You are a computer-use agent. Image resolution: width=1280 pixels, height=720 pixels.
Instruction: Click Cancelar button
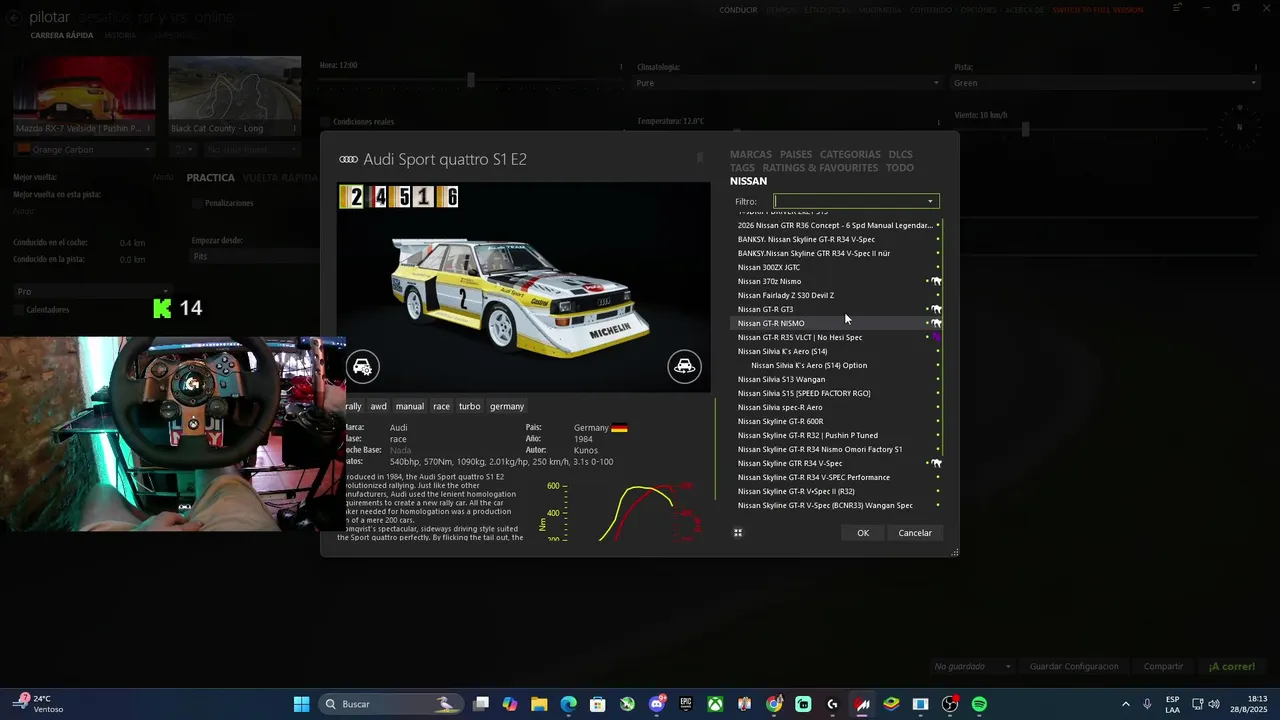tap(915, 533)
